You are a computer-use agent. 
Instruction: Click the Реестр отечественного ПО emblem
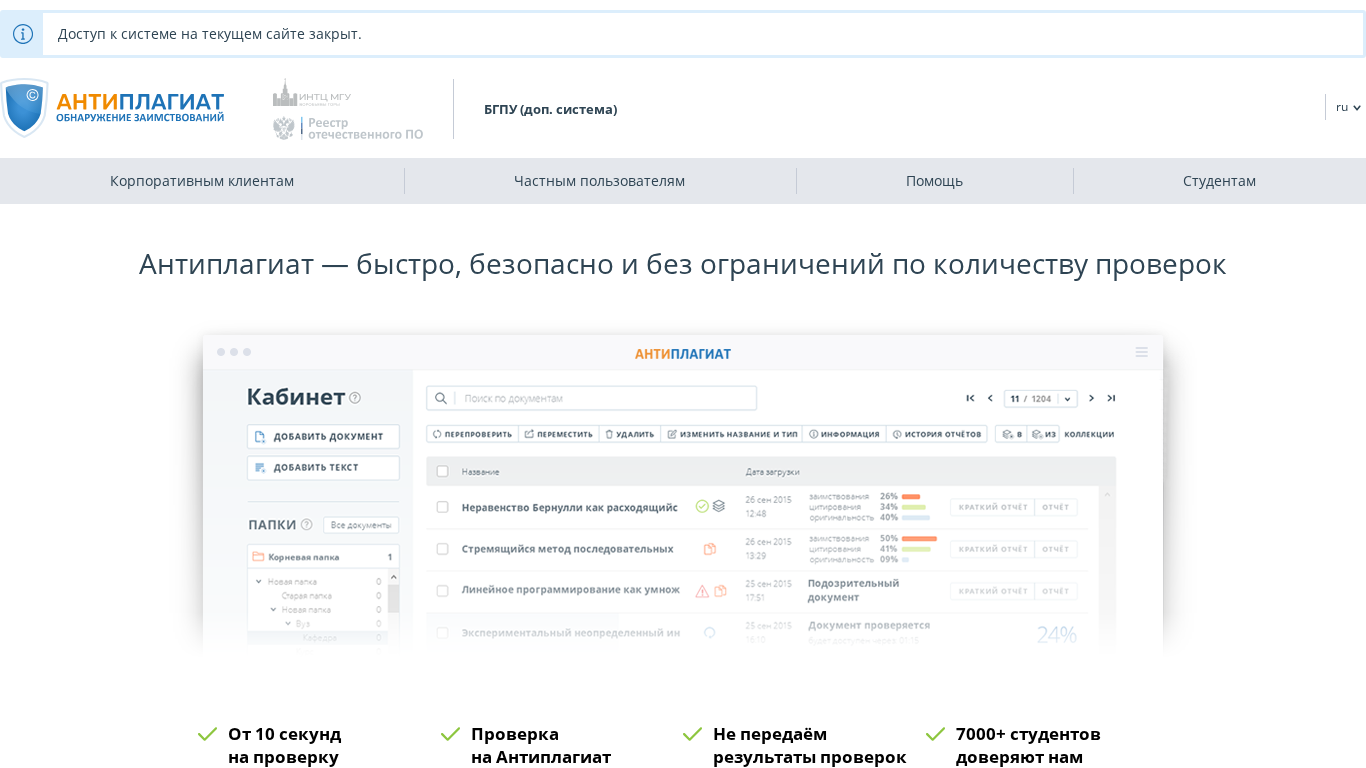click(284, 128)
